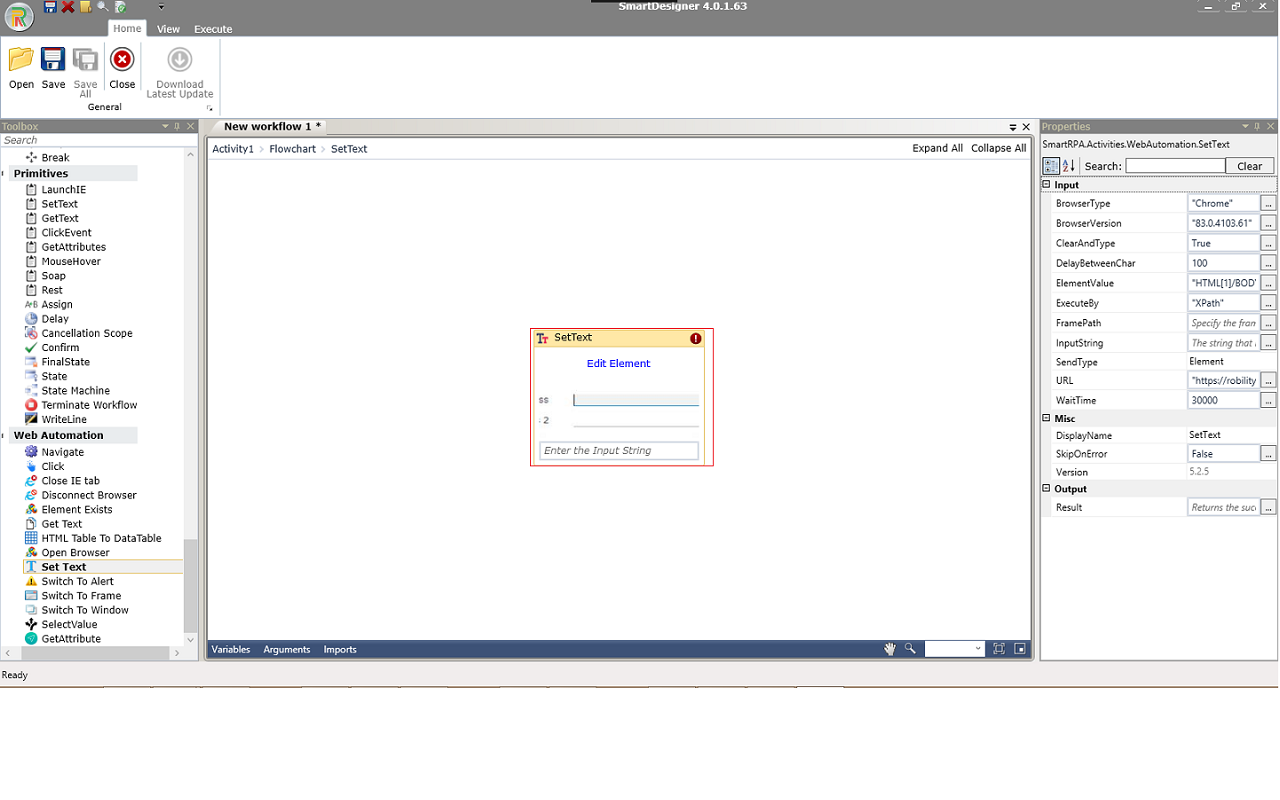Collapse the Input section in Properties panel
Viewport: 1280px width, 800px height.
click(x=1046, y=184)
